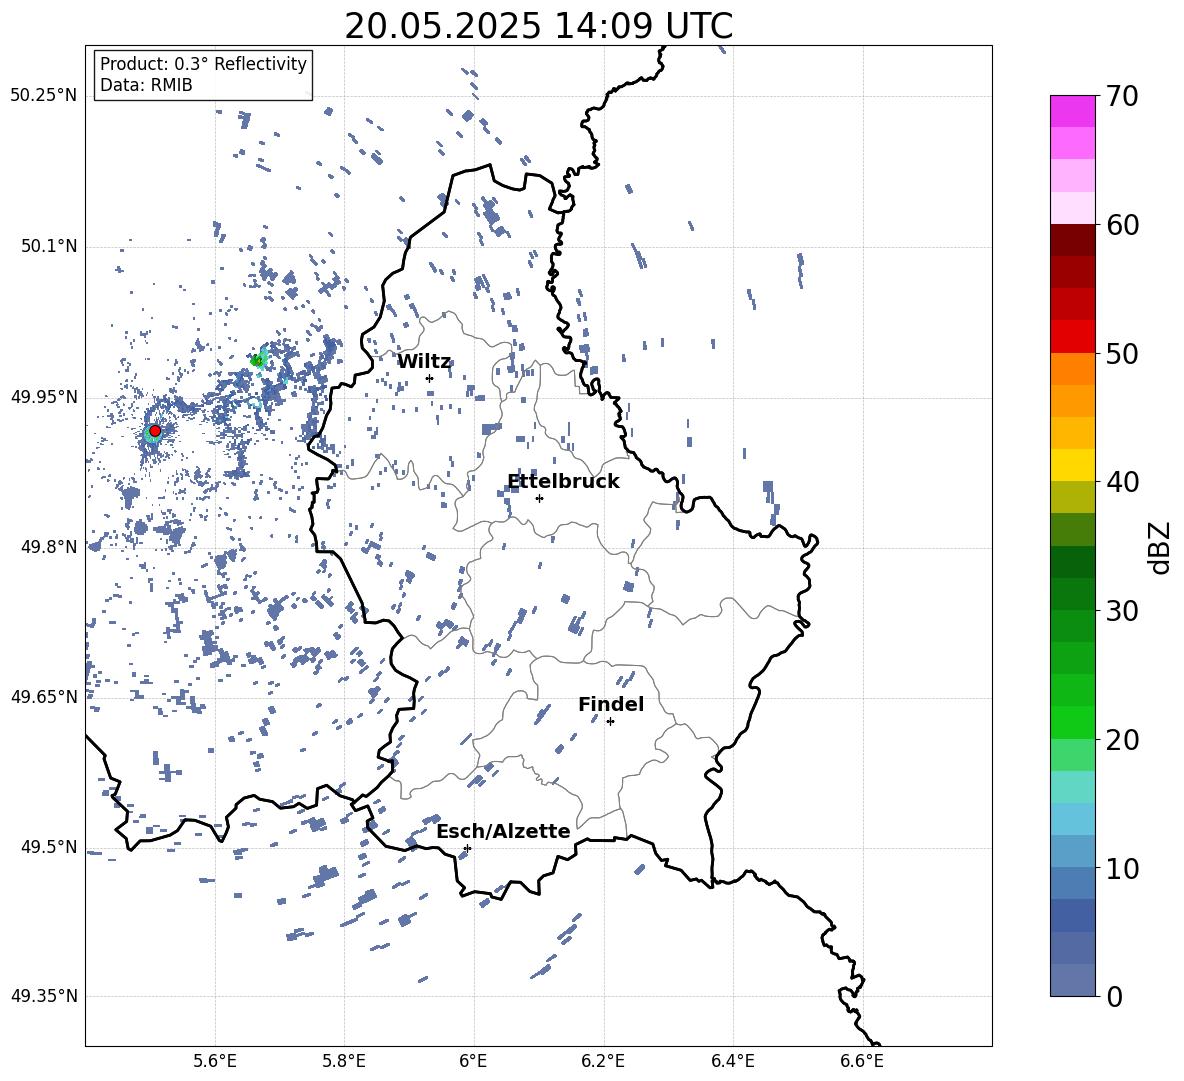The height and width of the screenshot is (1081, 1184).
Task: Click the Esch/Alzette station cross marker
Action: pos(467,848)
